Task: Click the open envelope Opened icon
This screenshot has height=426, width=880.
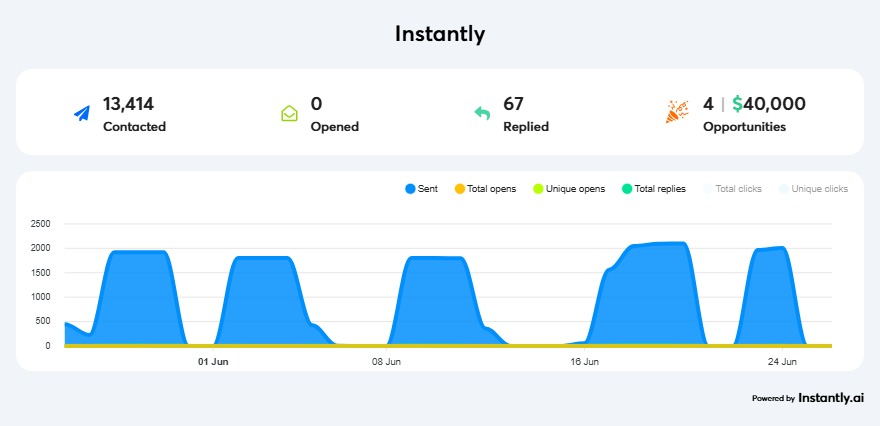Action: click(289, 114)
